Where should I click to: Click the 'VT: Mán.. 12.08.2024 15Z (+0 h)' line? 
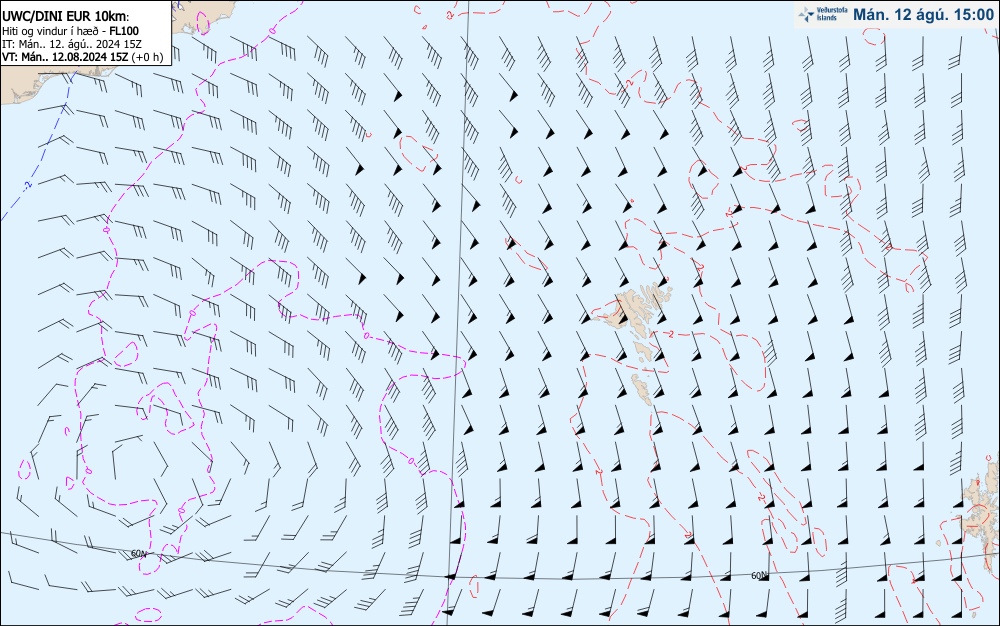82,57
